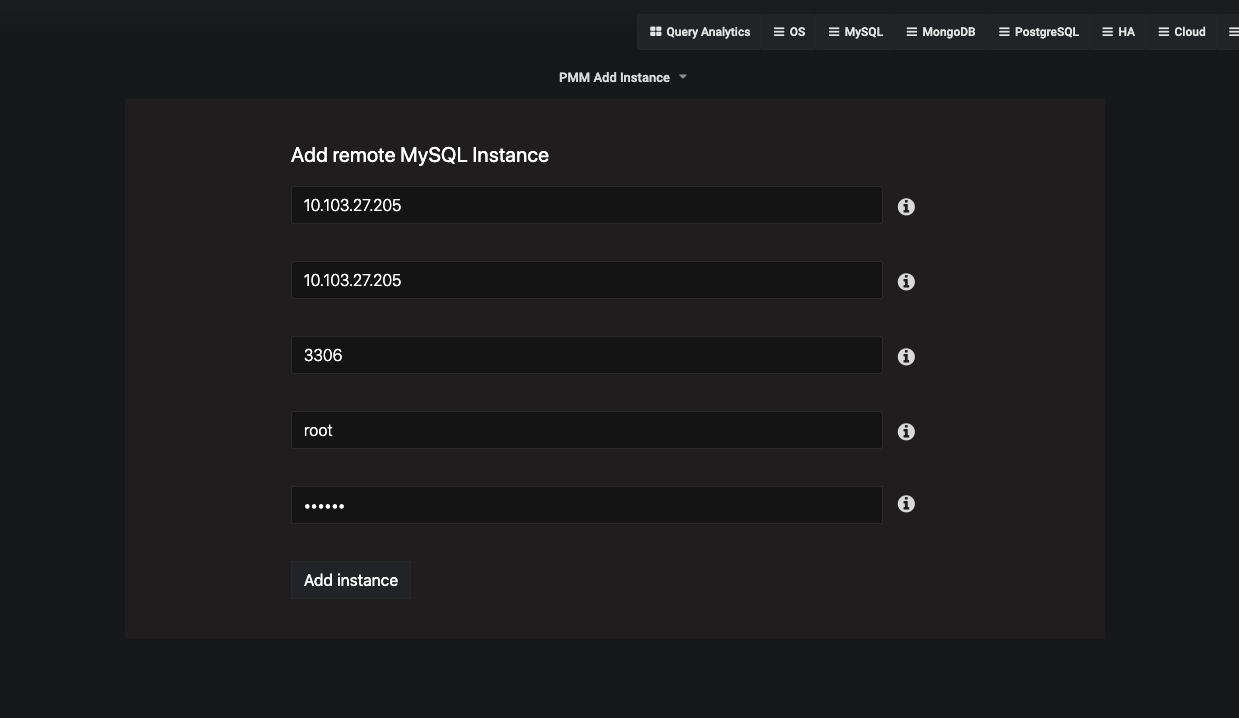Open the MongoDB menu
This screenshot has height=718, width=1239.
tap(940, 32)
